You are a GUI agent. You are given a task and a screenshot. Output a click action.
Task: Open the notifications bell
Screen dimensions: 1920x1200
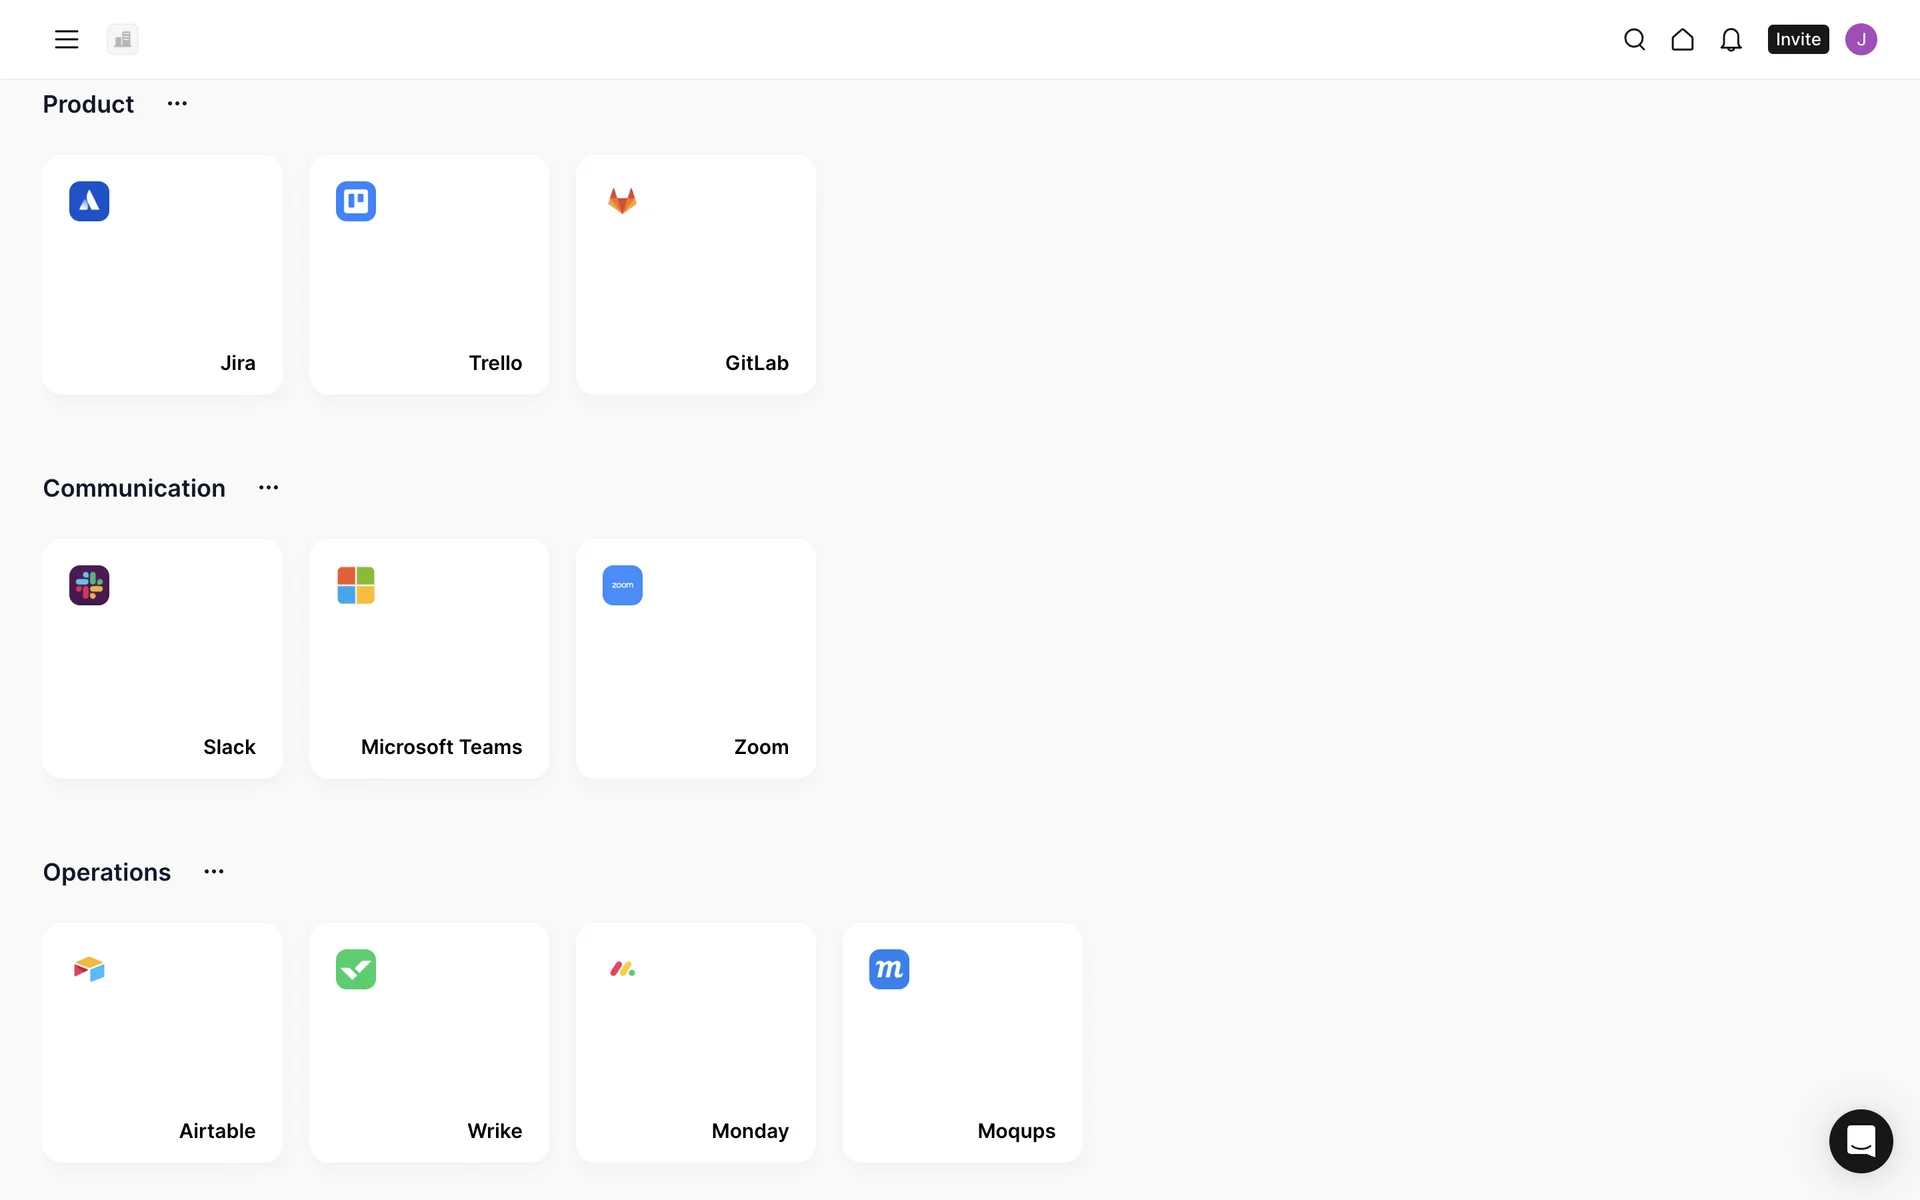(x=1731, y=39)
